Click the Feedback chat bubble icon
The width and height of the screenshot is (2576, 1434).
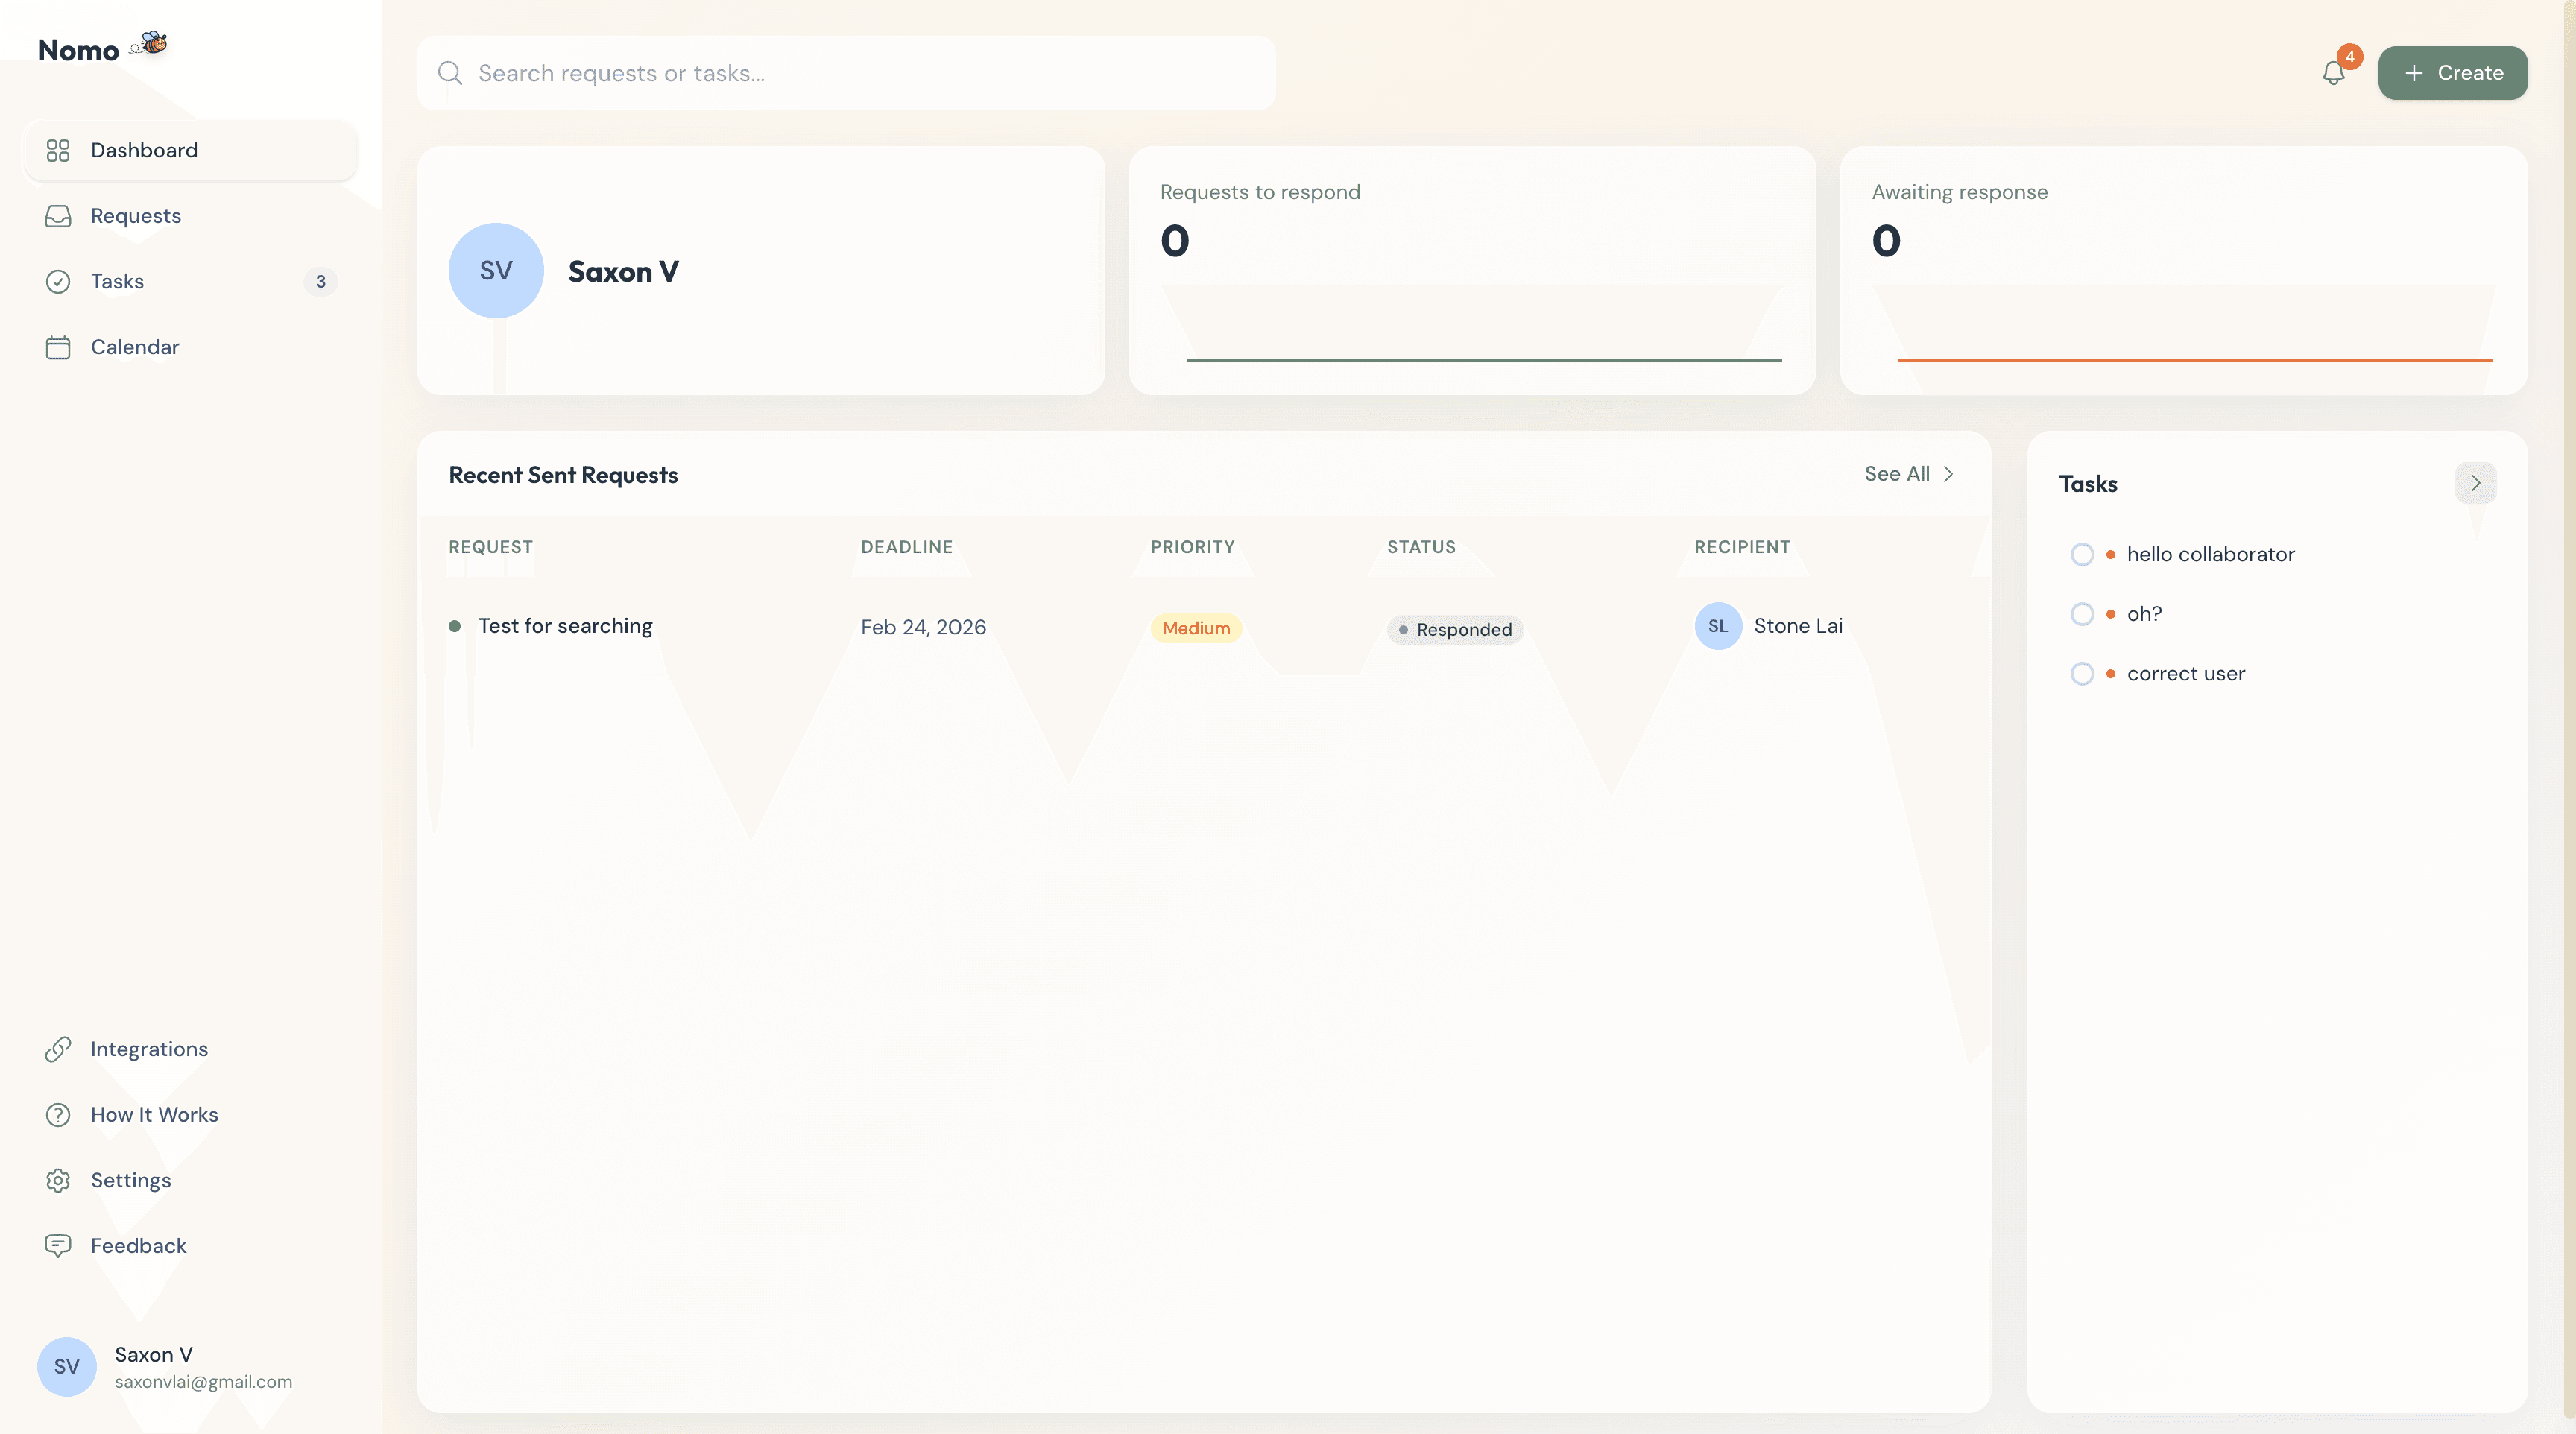tap(58, 1246)
